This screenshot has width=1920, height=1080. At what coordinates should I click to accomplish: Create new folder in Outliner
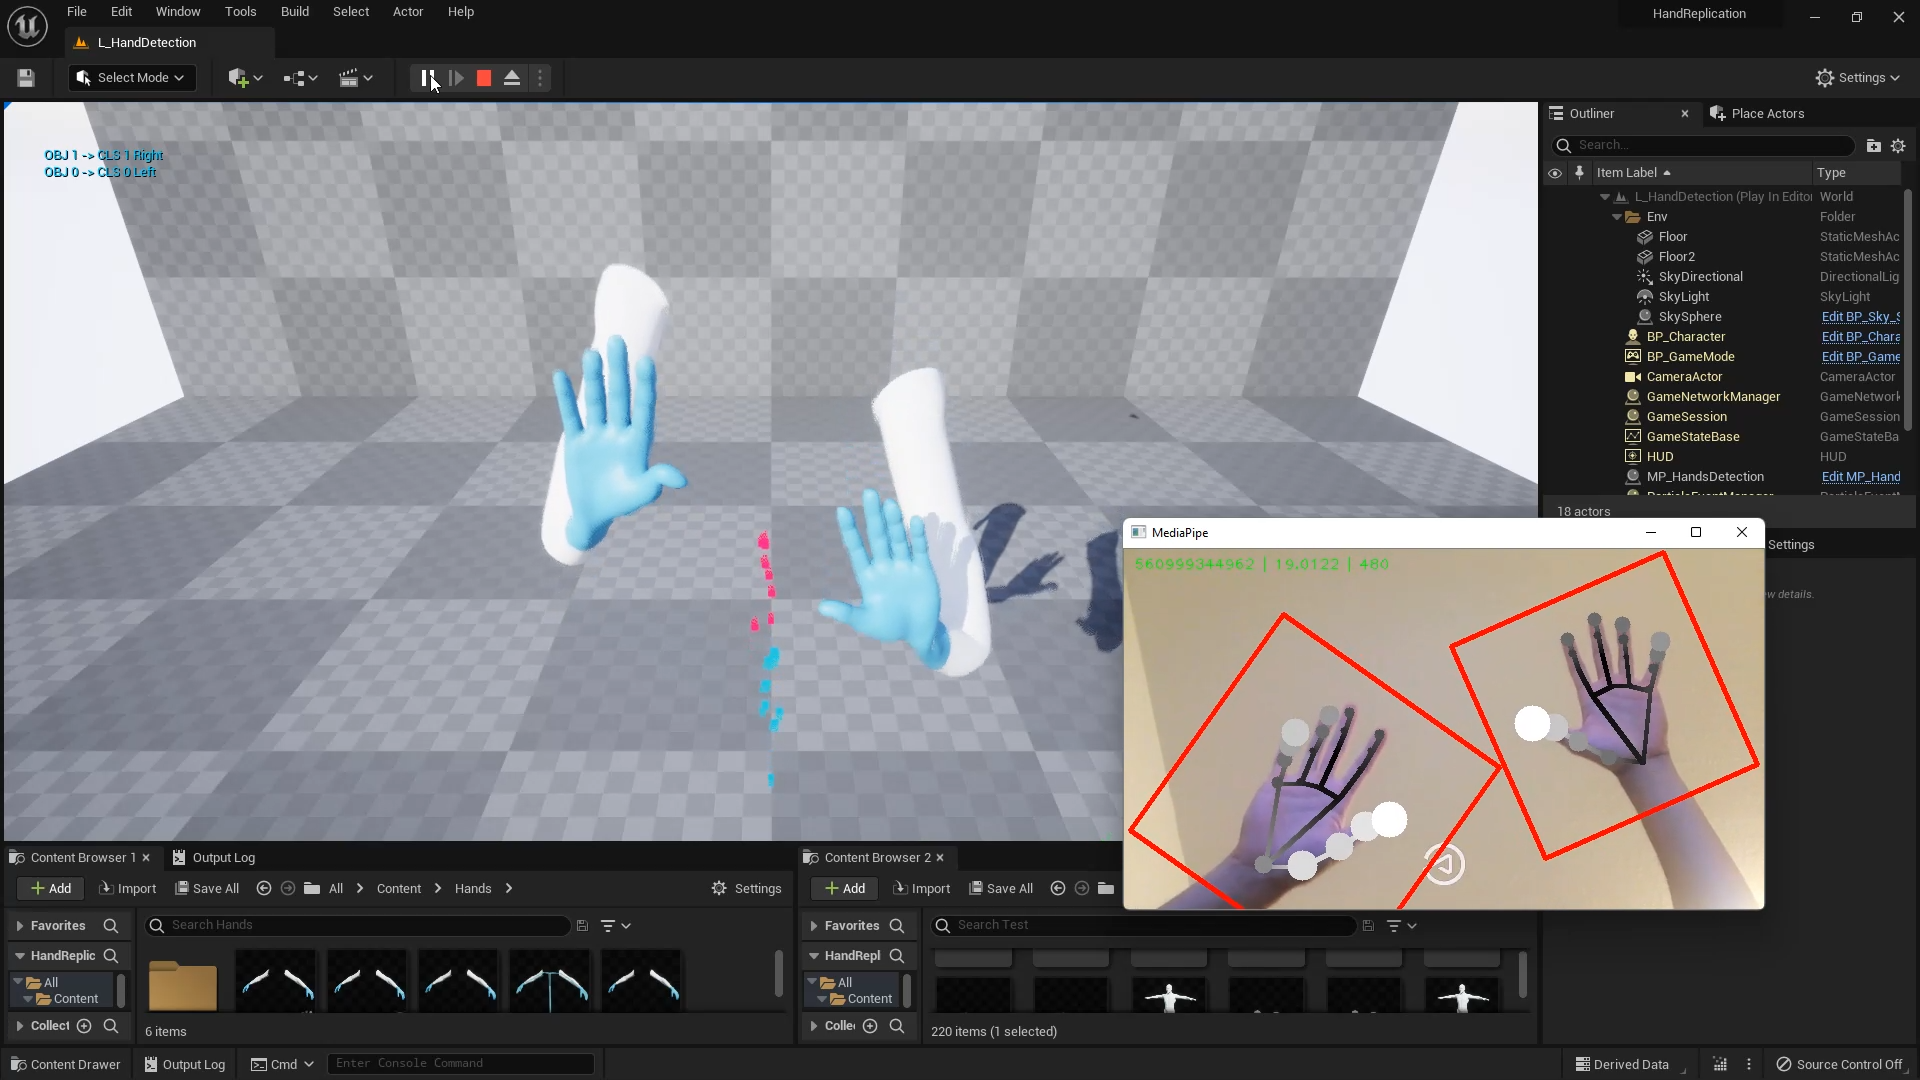pyautogui.click(x=1873, y=145)
